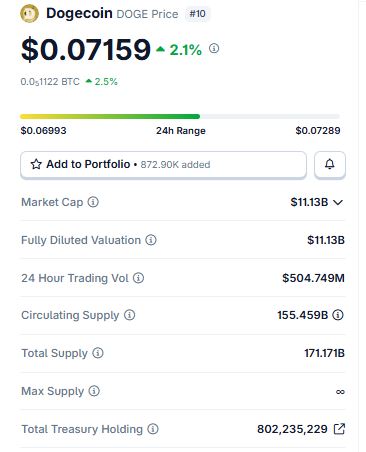
Task: Click the 0.0₅1122 BTC price value
Action: point(50,82)
